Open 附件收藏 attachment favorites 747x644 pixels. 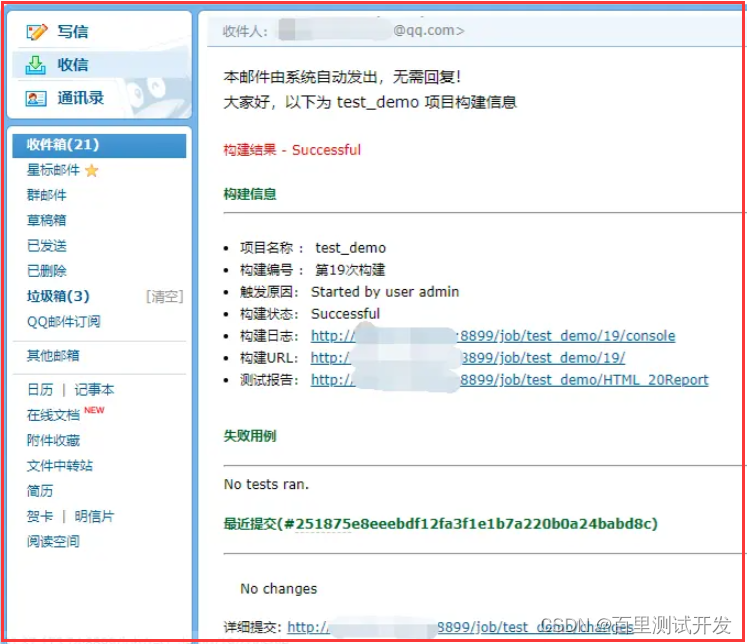click(x=53, y=440)
